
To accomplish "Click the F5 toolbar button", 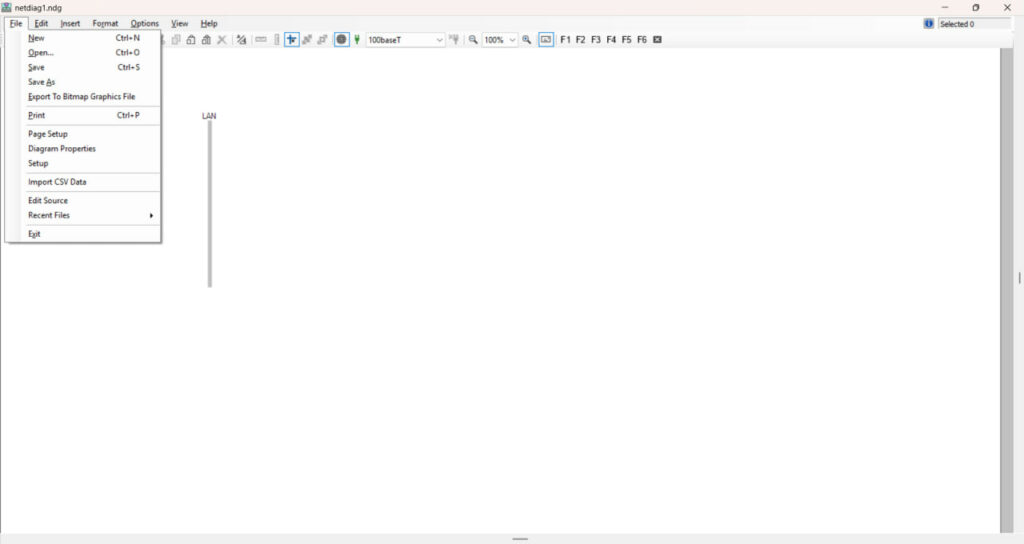I will pos(626,40).
